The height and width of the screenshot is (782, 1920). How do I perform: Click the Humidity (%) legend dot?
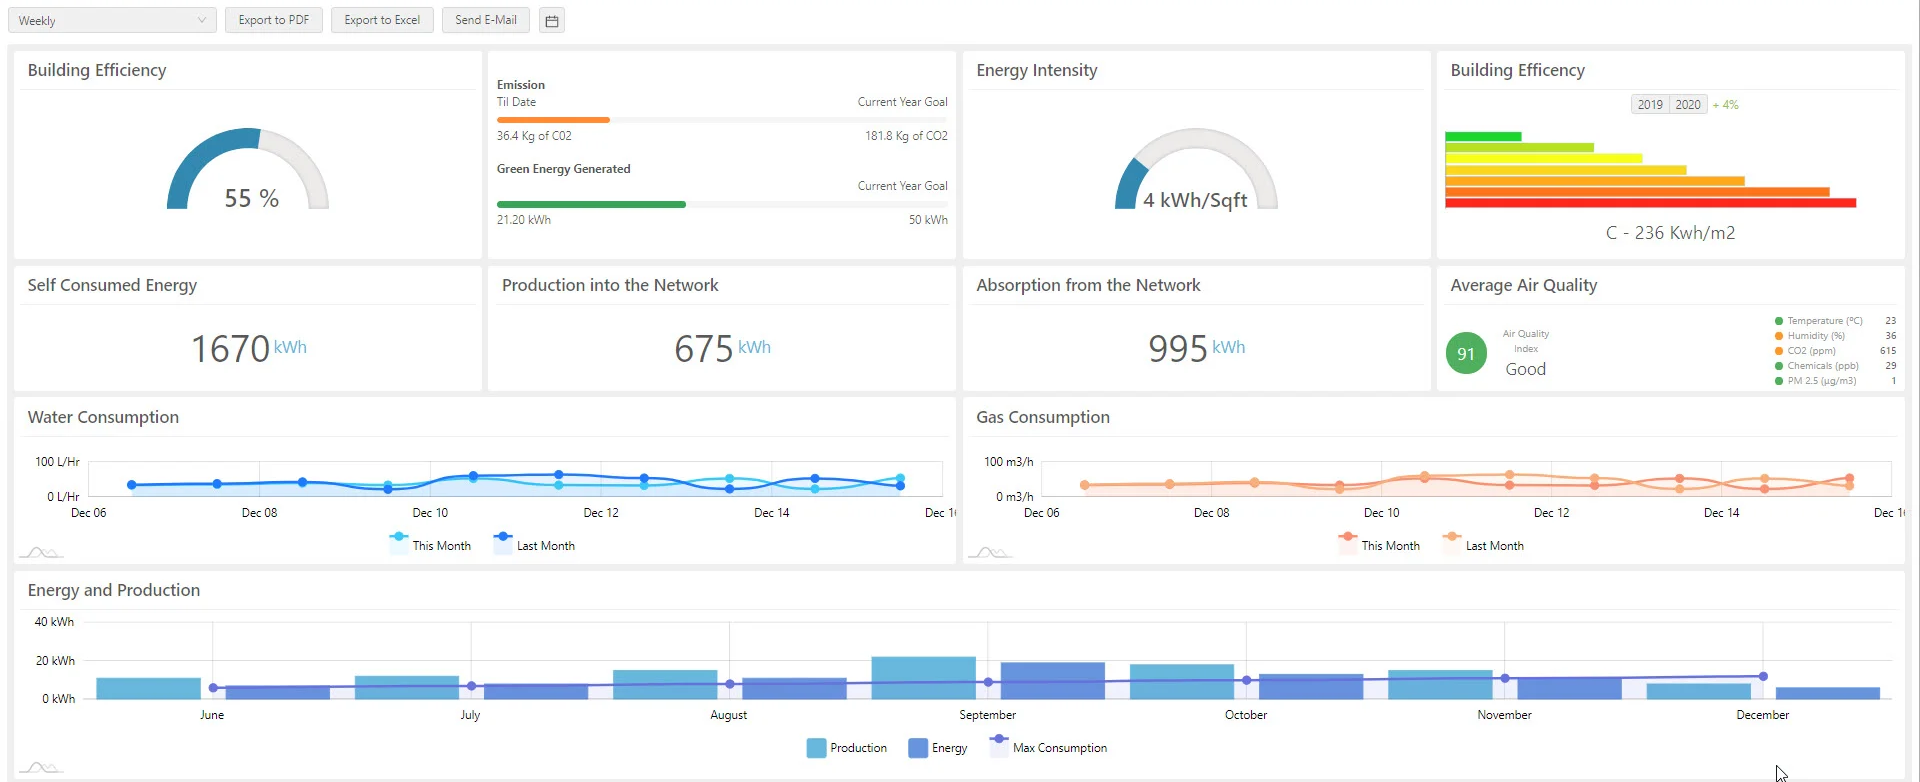click(1779, 336)
